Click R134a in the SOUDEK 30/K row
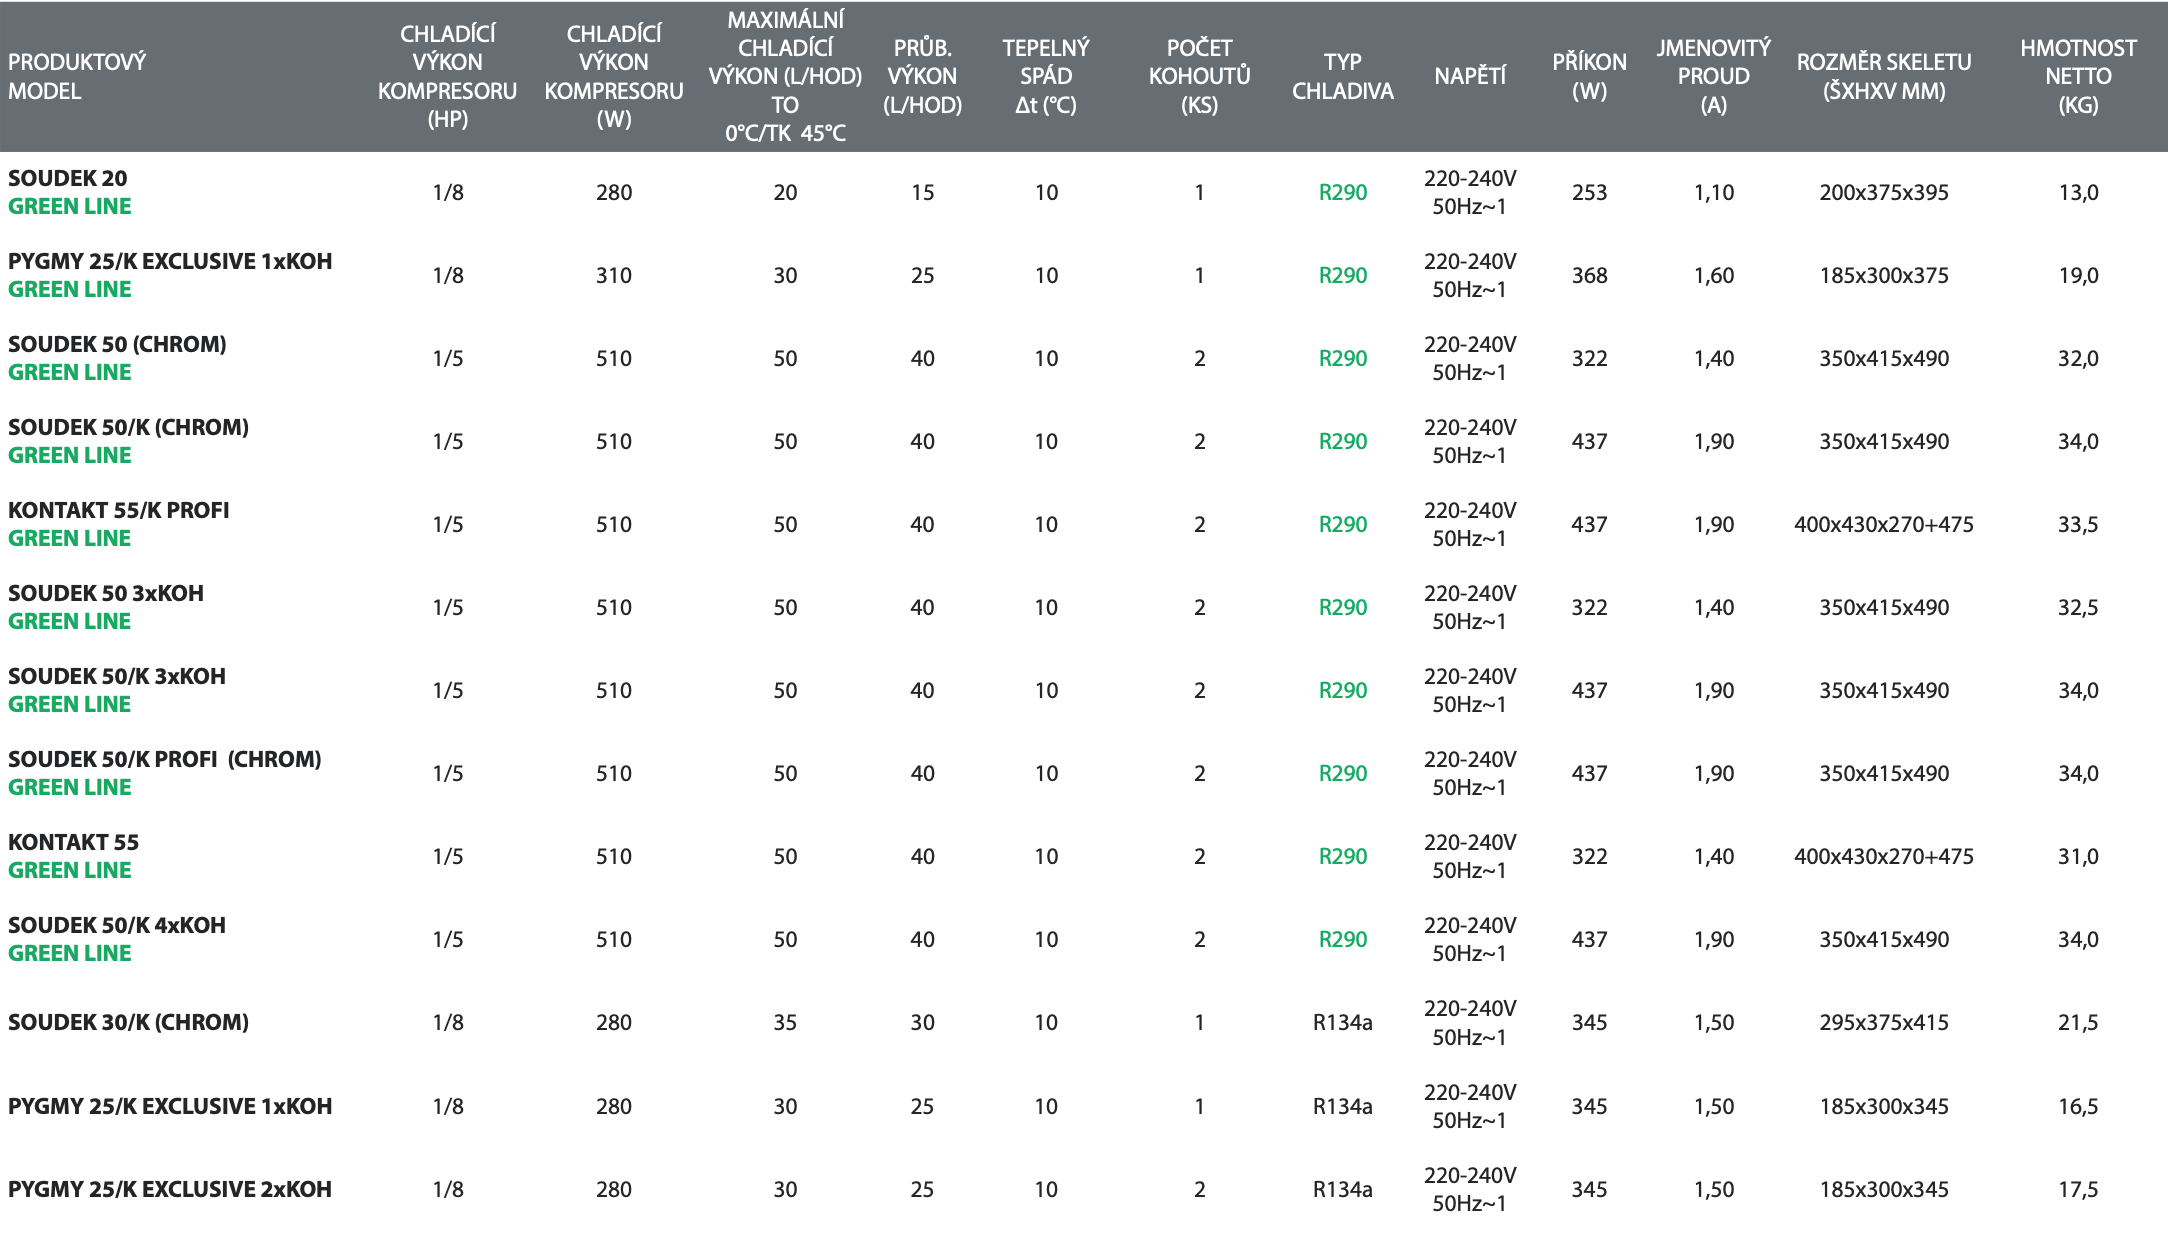Viewport: 2168px width, 1238px height. [x=1342, y=1022]
